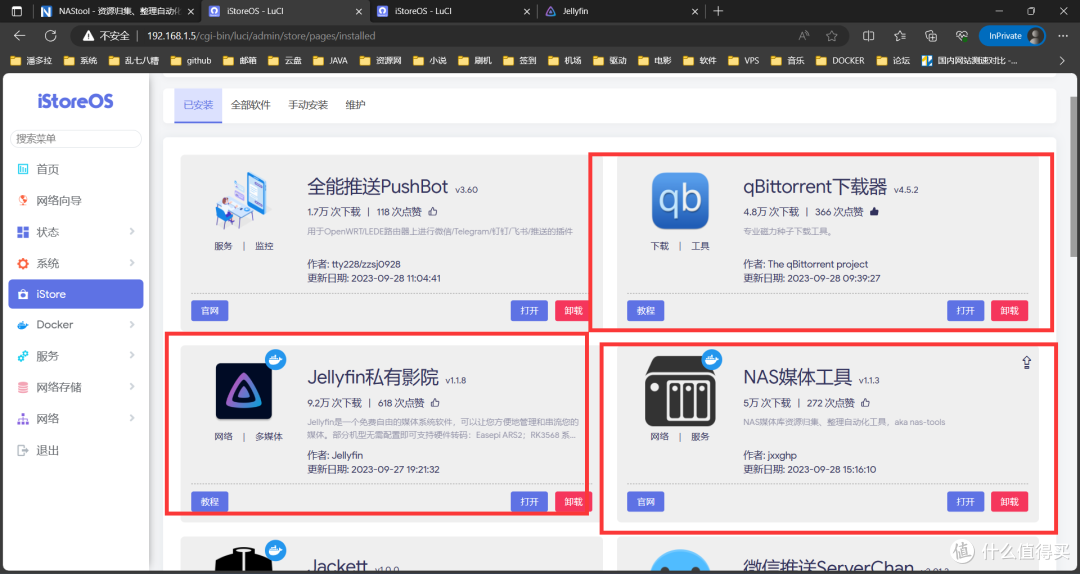Click 打开 on the PushBot card
1080x574 pixels.
pos(529,311)
